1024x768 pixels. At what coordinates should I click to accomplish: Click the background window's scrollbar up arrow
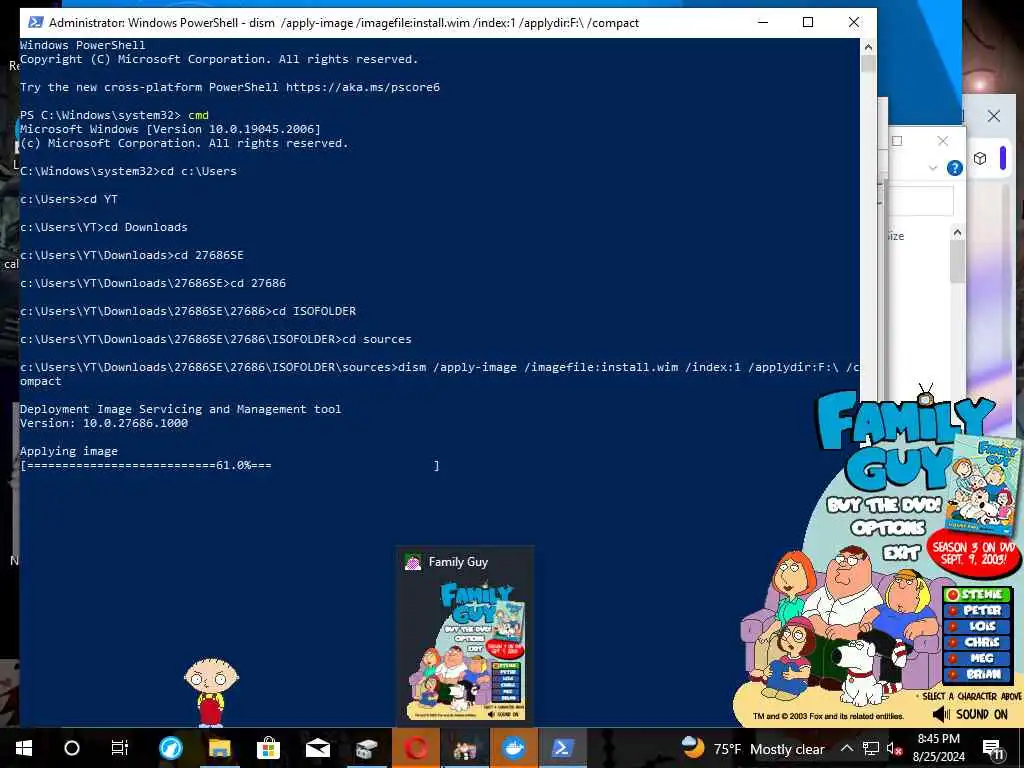(x=957, y=232)
